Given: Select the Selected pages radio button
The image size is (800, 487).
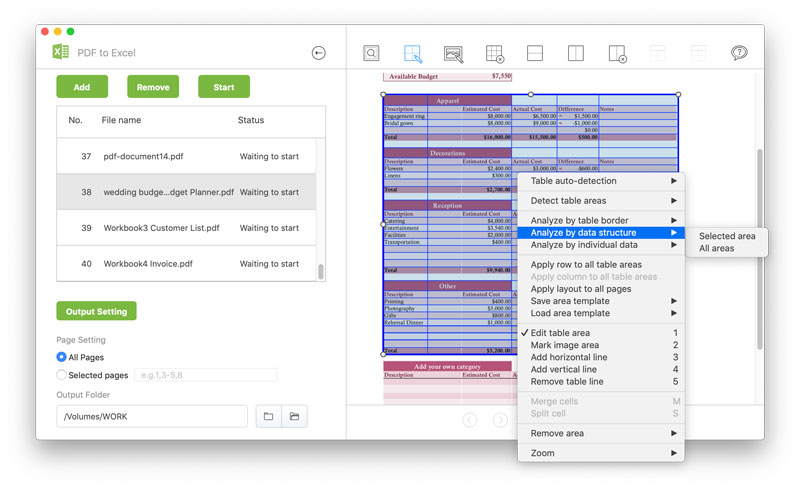Looking at the screenshot, I should click(61, 375).
